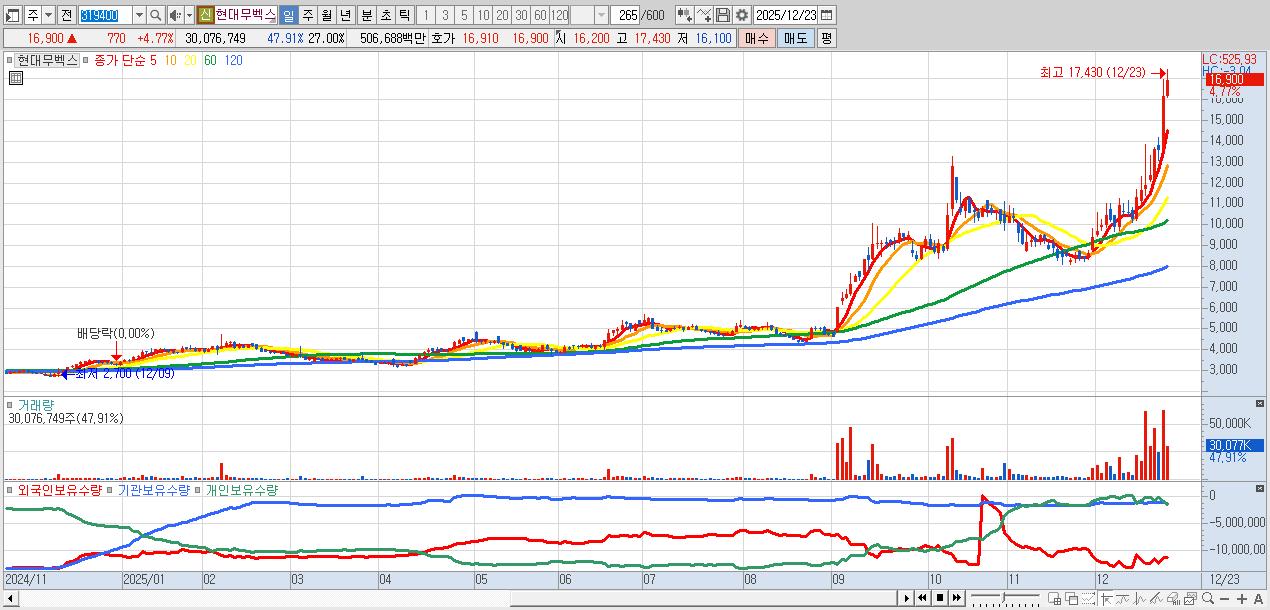Choose interval button 60
This screenshot has height=610, width=1270.
tap(540, 15)
